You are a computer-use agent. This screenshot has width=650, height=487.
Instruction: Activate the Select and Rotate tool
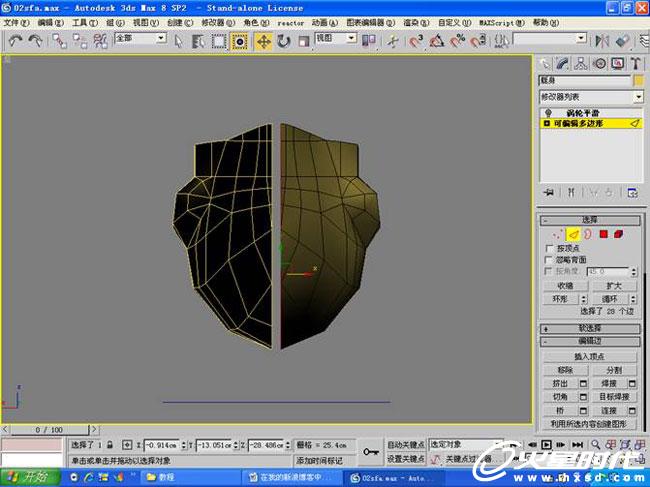coord(284,41)
